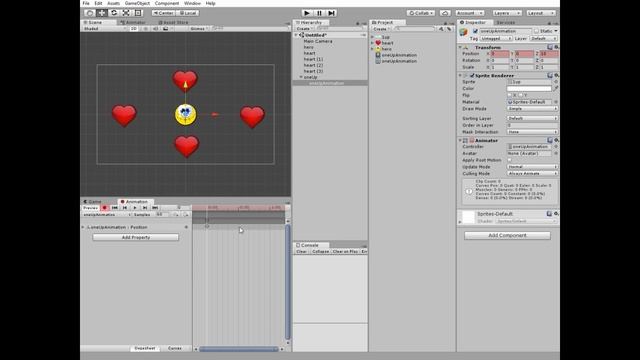Click animation Preview button
This screenshot has width=640, height=360.
(x=91, y=208)
